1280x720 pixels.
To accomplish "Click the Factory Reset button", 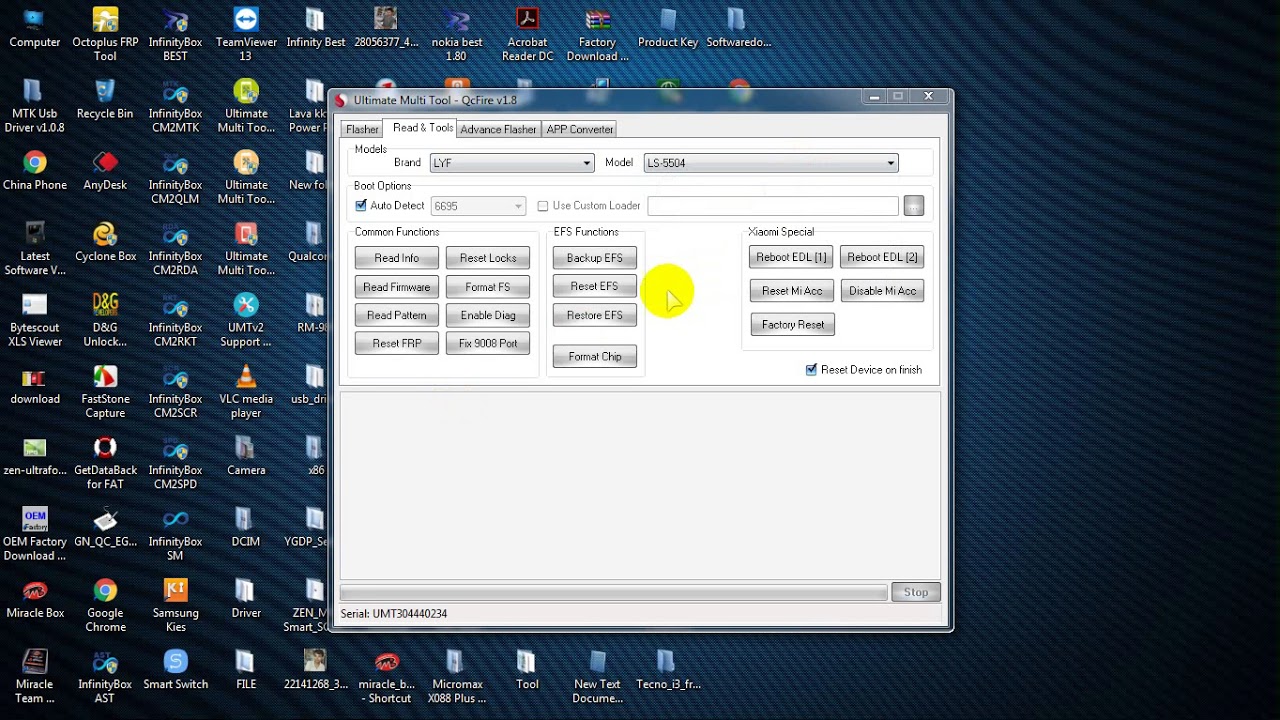I will (793, 325).
